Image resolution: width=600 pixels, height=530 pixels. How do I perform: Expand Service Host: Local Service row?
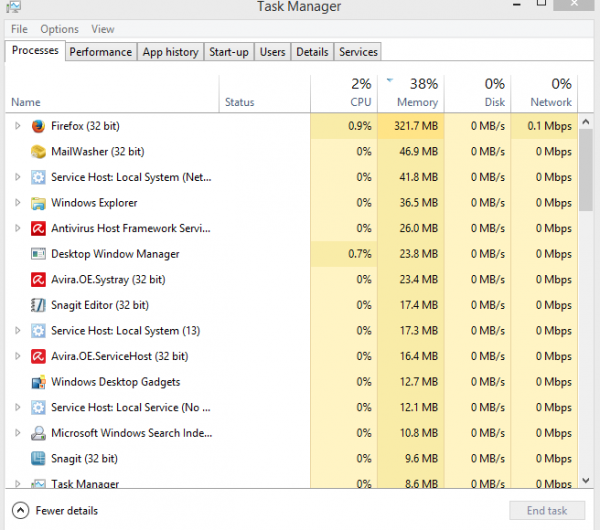18,407
